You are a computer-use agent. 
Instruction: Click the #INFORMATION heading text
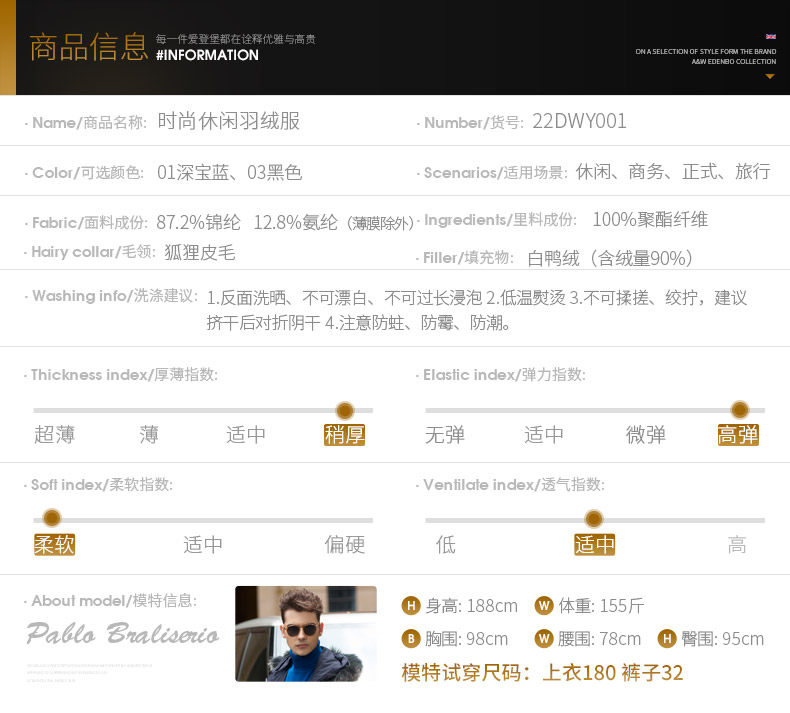click(207, 55)
